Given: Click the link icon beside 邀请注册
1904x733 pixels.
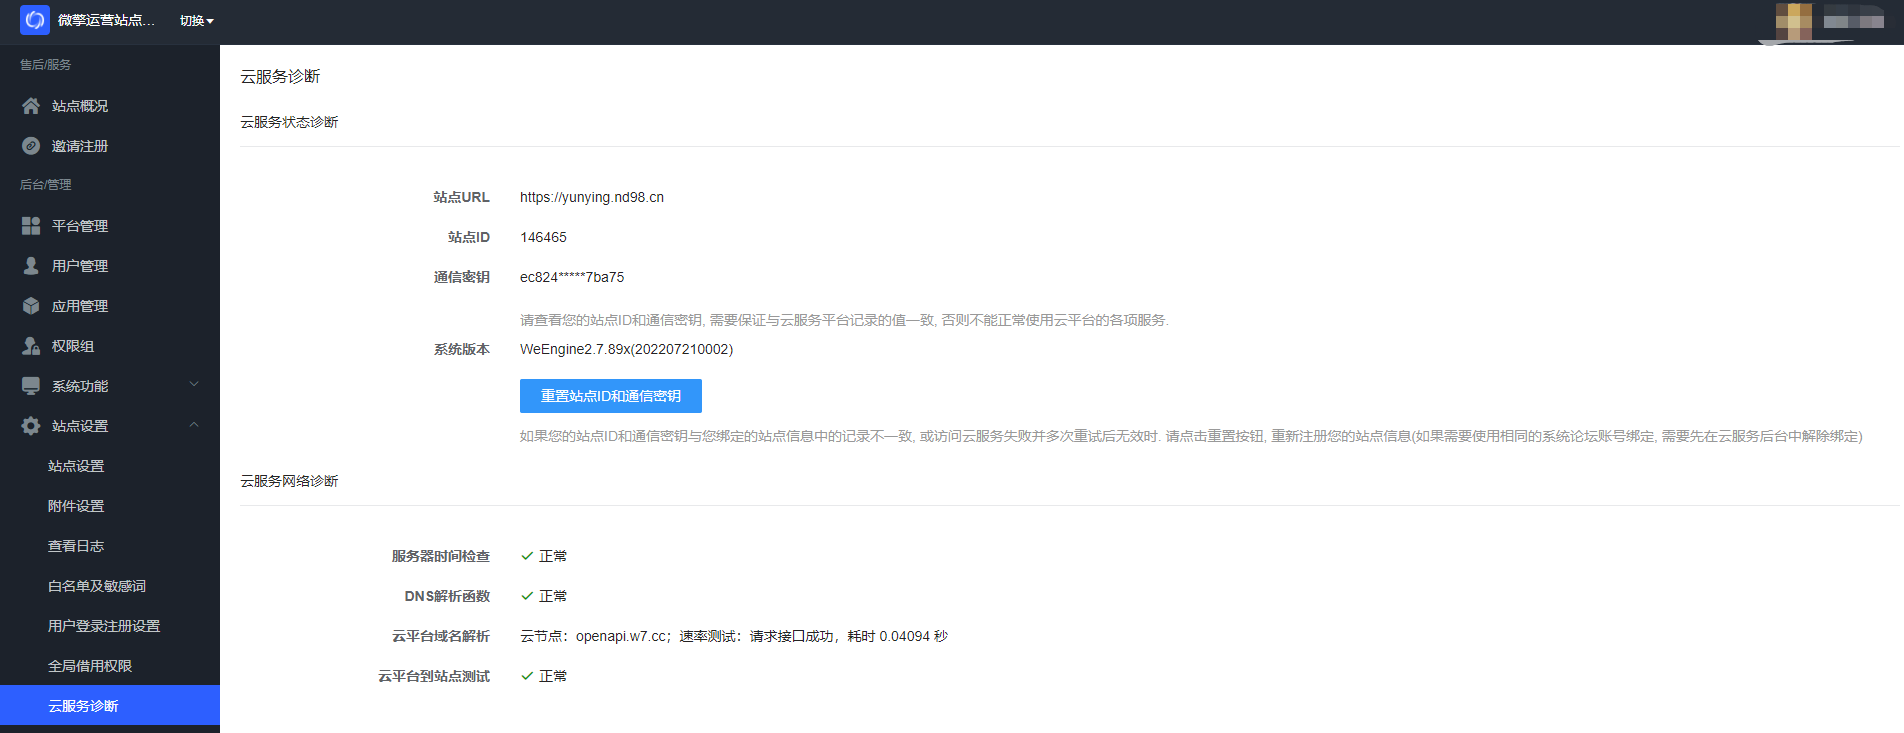Looking at the screenshot, I should click(31, 146).
